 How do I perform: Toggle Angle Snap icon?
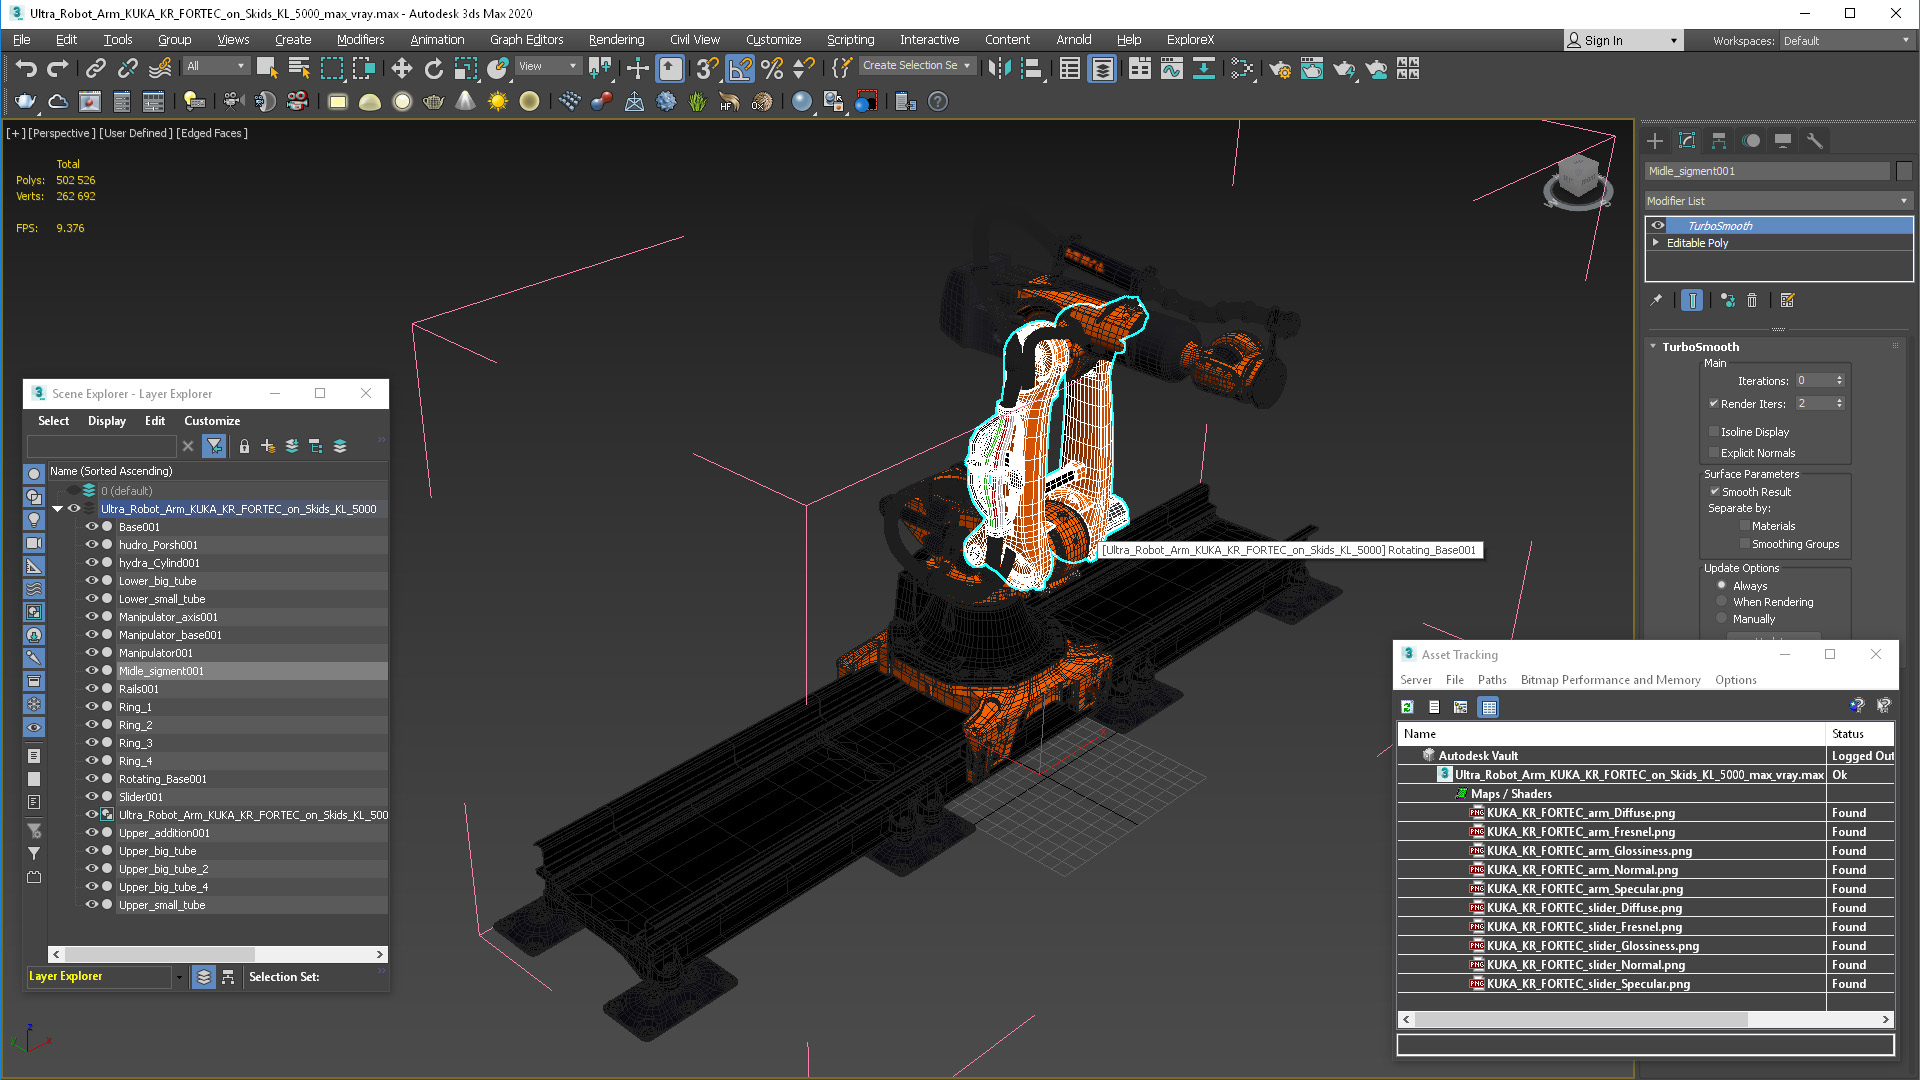(740, 68)
